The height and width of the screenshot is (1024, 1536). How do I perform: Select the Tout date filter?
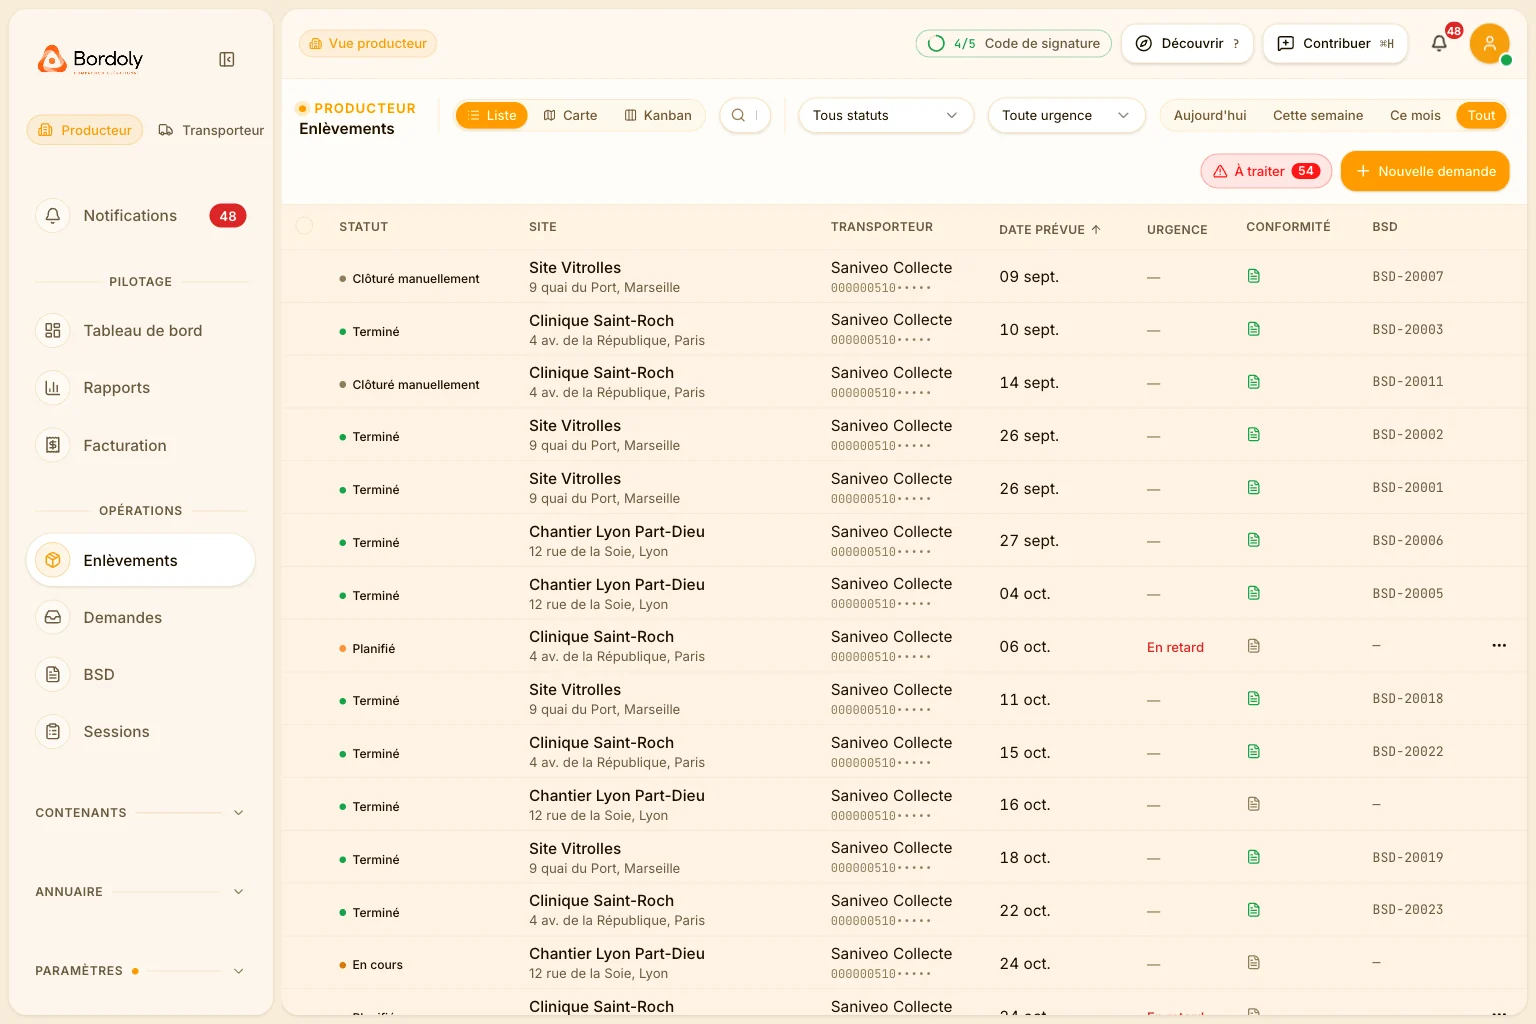pyautogui.click(x=1481, y=115)
